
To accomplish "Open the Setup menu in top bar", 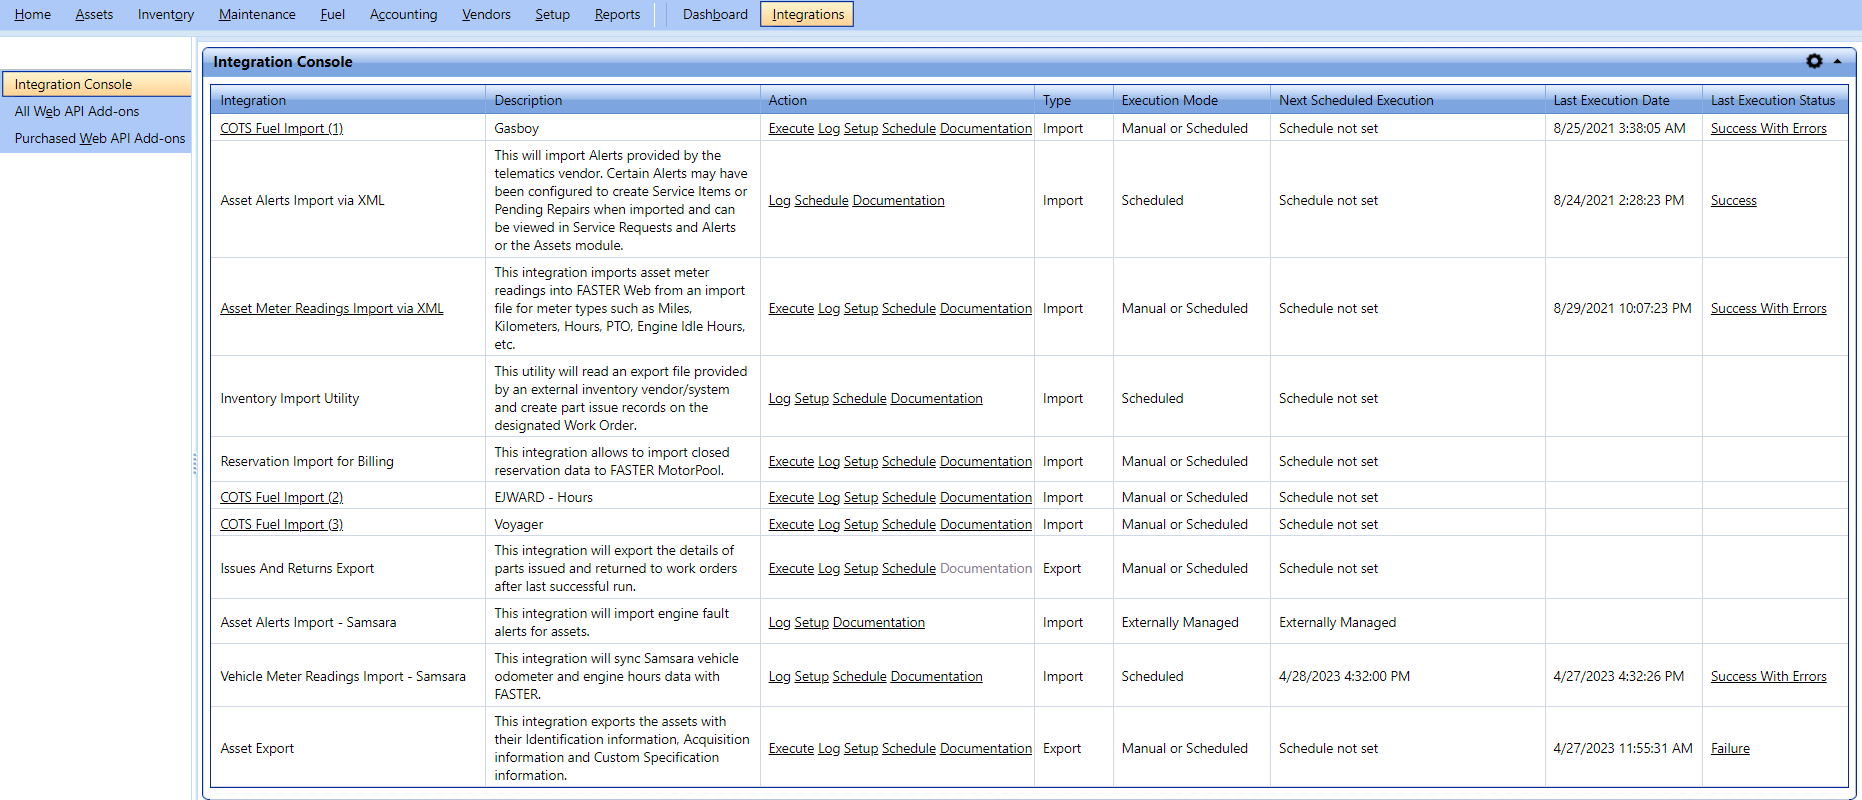I will pos(552,14).
